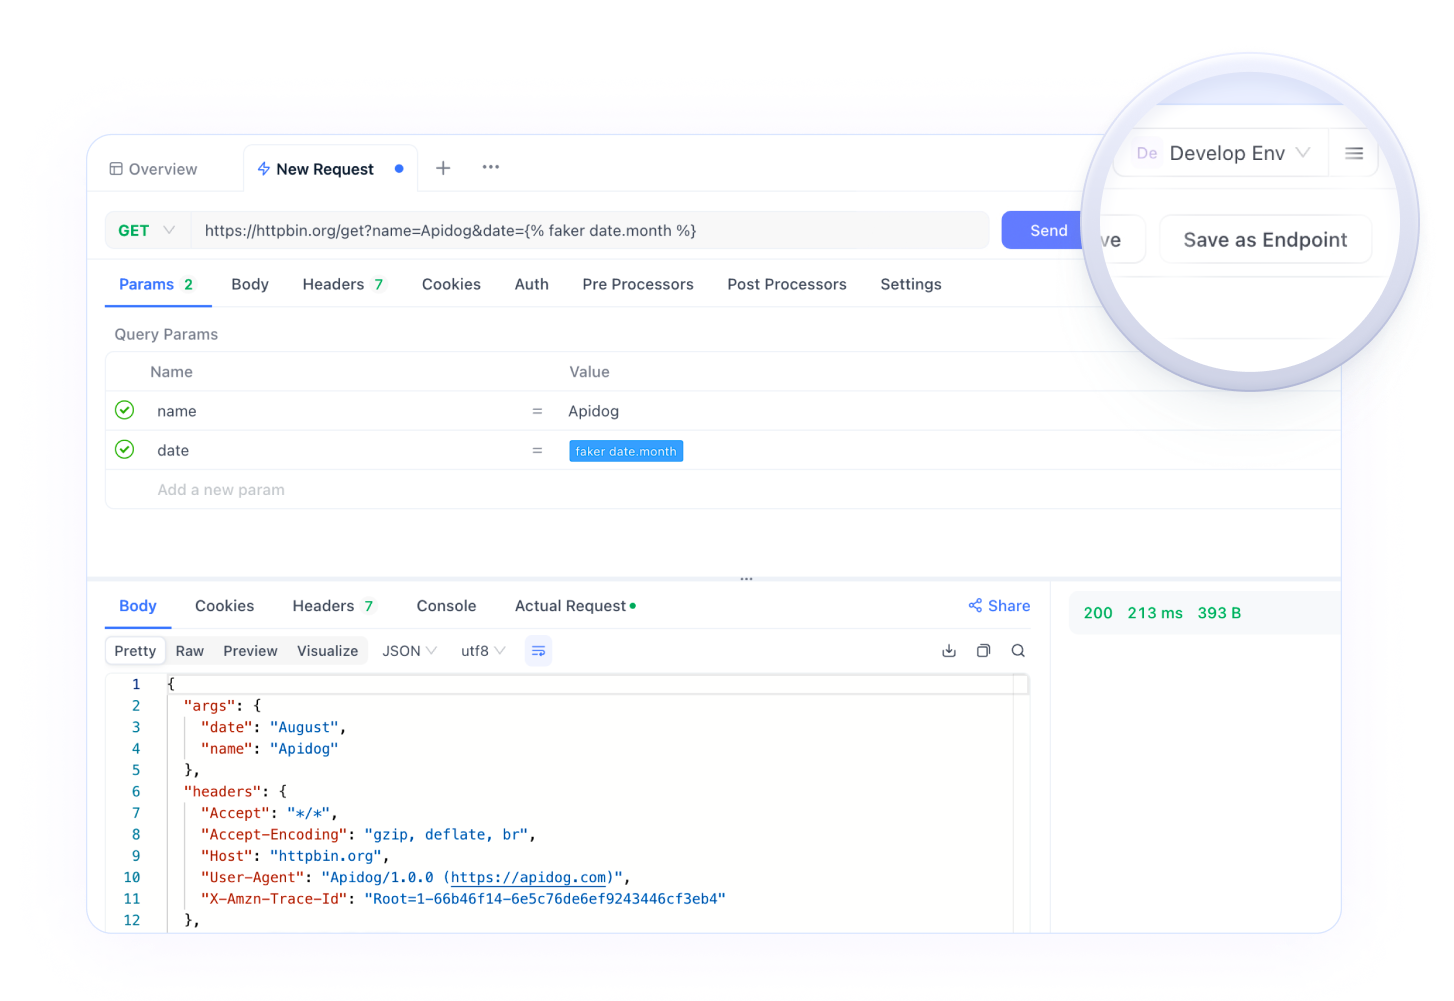Open the hamburger menu beside Develop Env
This screenshot has height=1001, width=1454.
pyautogui.click(x=1354, y=153)
